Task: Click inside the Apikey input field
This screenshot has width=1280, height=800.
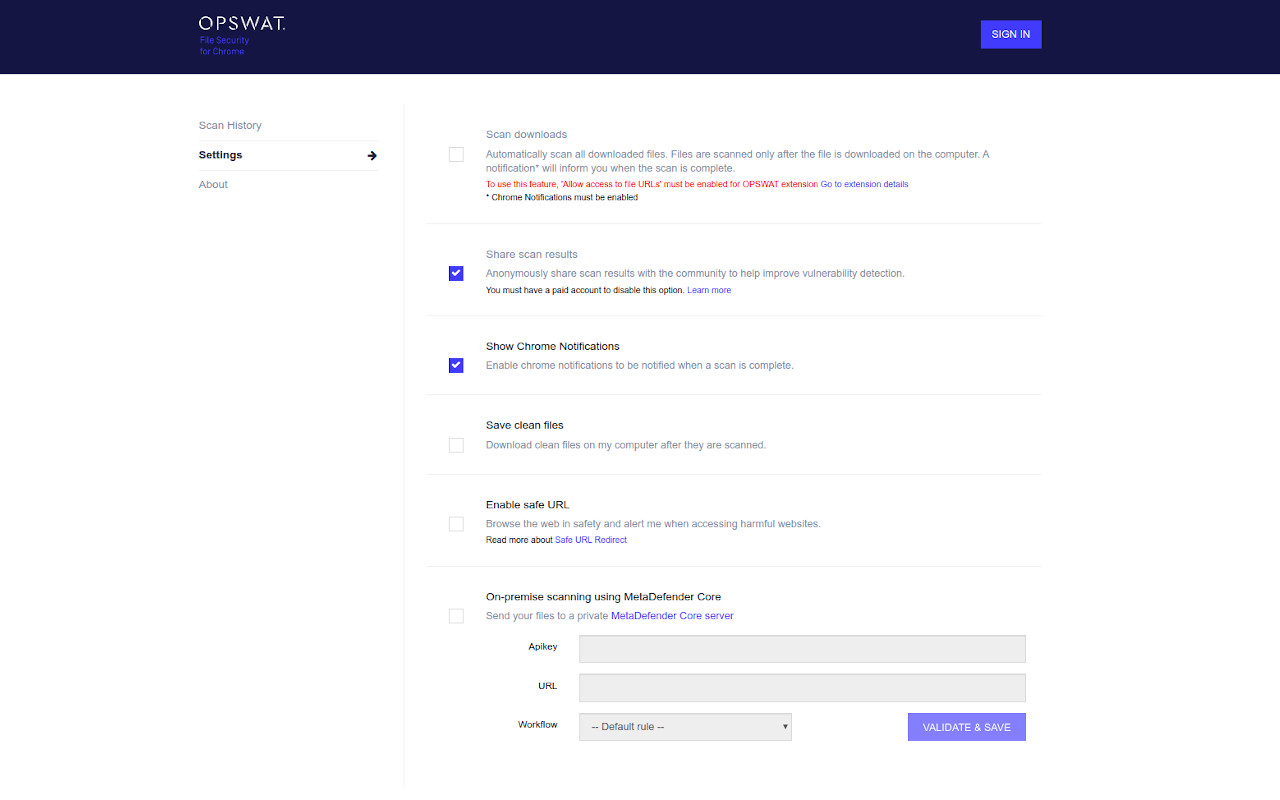Action: (x=801, y=648)
